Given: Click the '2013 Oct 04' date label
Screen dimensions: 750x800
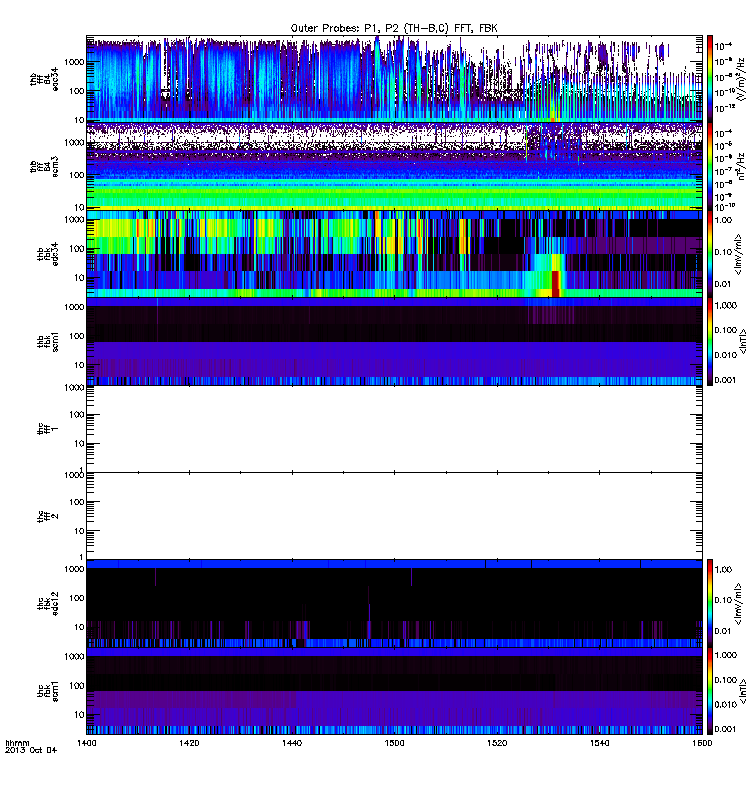Looking at the screenshot, I should point(31,750).
